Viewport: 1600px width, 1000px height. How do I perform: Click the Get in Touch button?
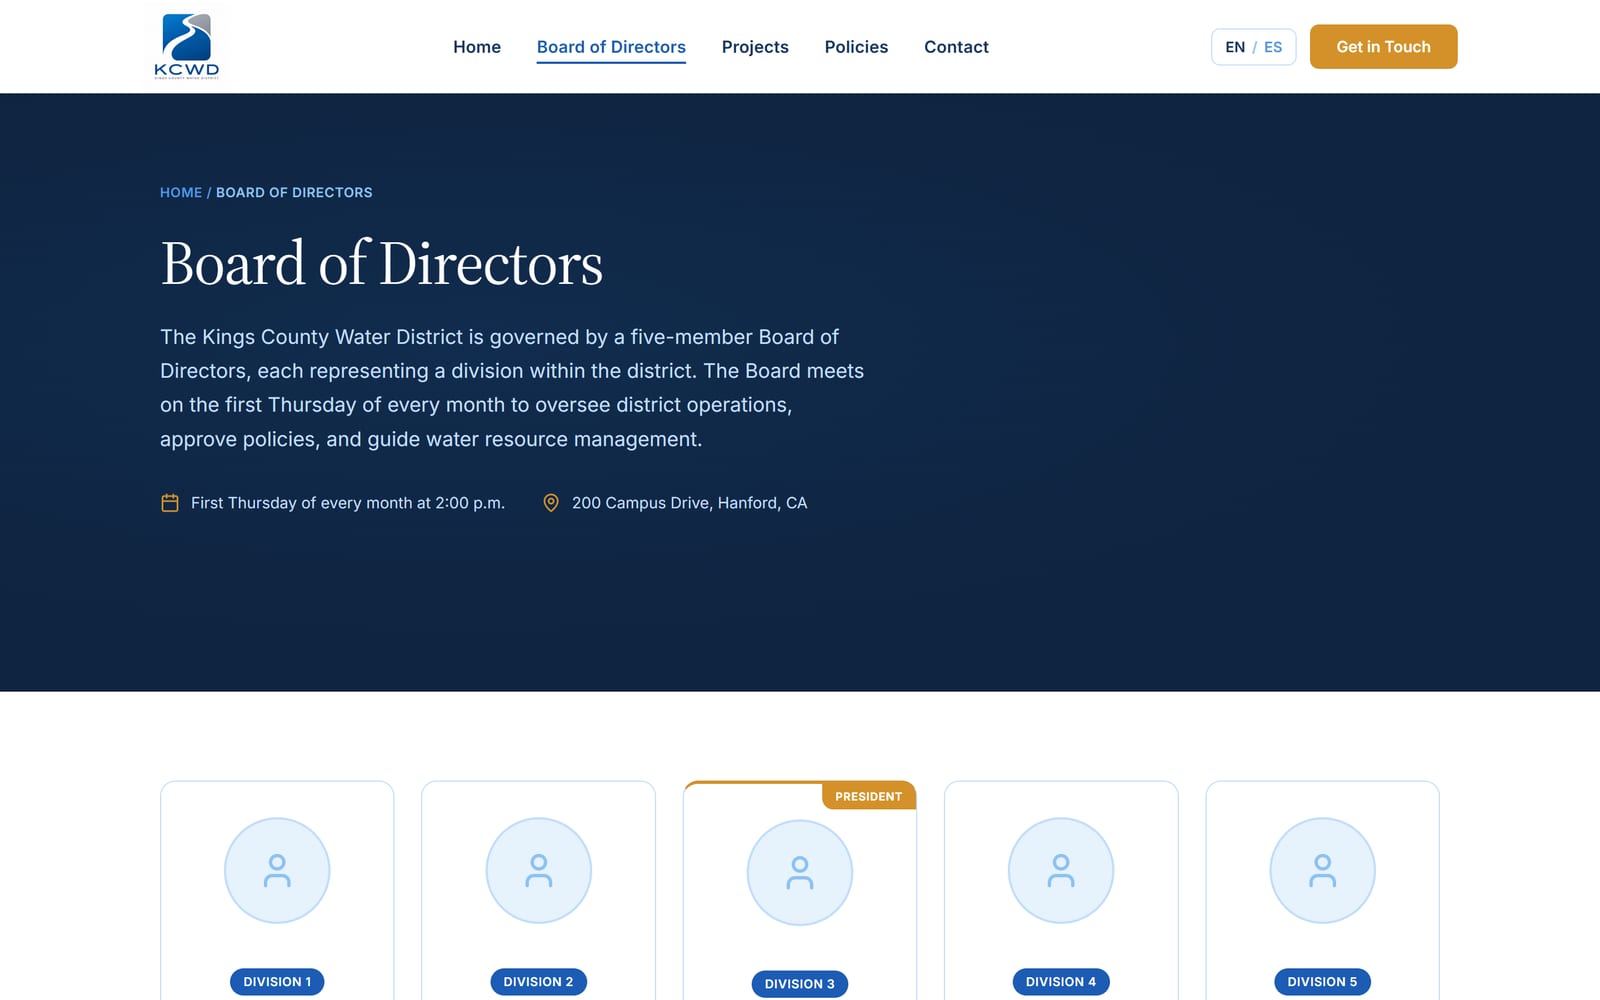[x=1383, y=47]
